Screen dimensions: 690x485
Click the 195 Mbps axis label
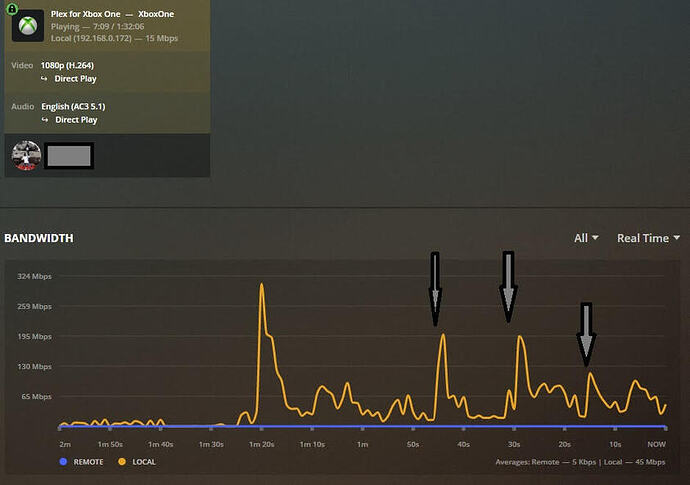(x=34, y=336)
